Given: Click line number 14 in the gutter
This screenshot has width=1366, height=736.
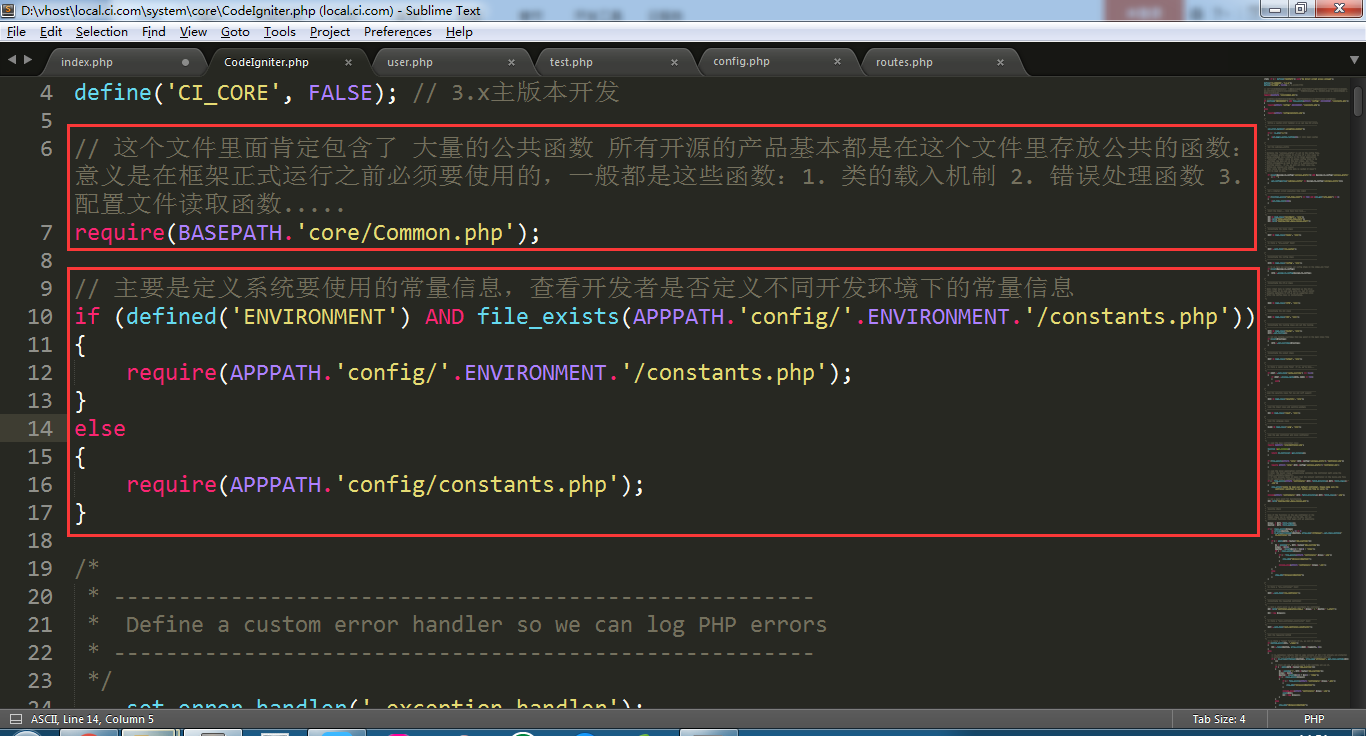Looking at the screenshot, I should [40, 429].
